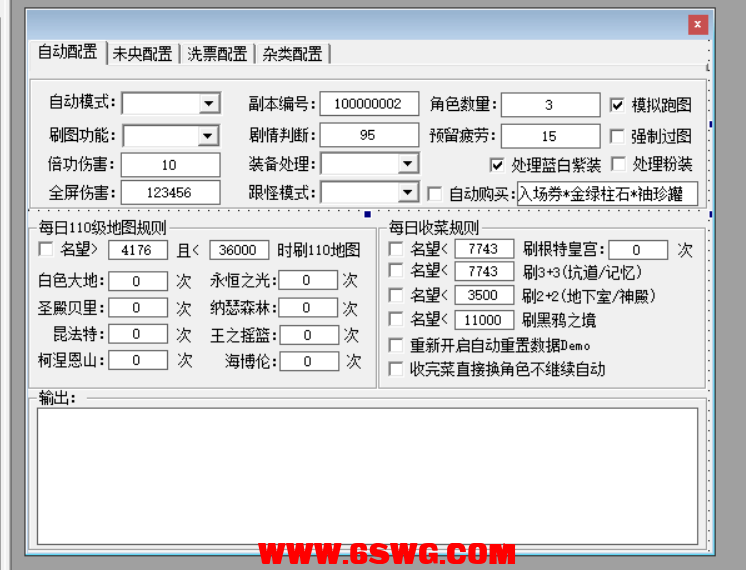This screenshot has width=746, height=570.
Task: Enable 重新开启自动重置数据Demo checkbox
Action: coord(396,345)
